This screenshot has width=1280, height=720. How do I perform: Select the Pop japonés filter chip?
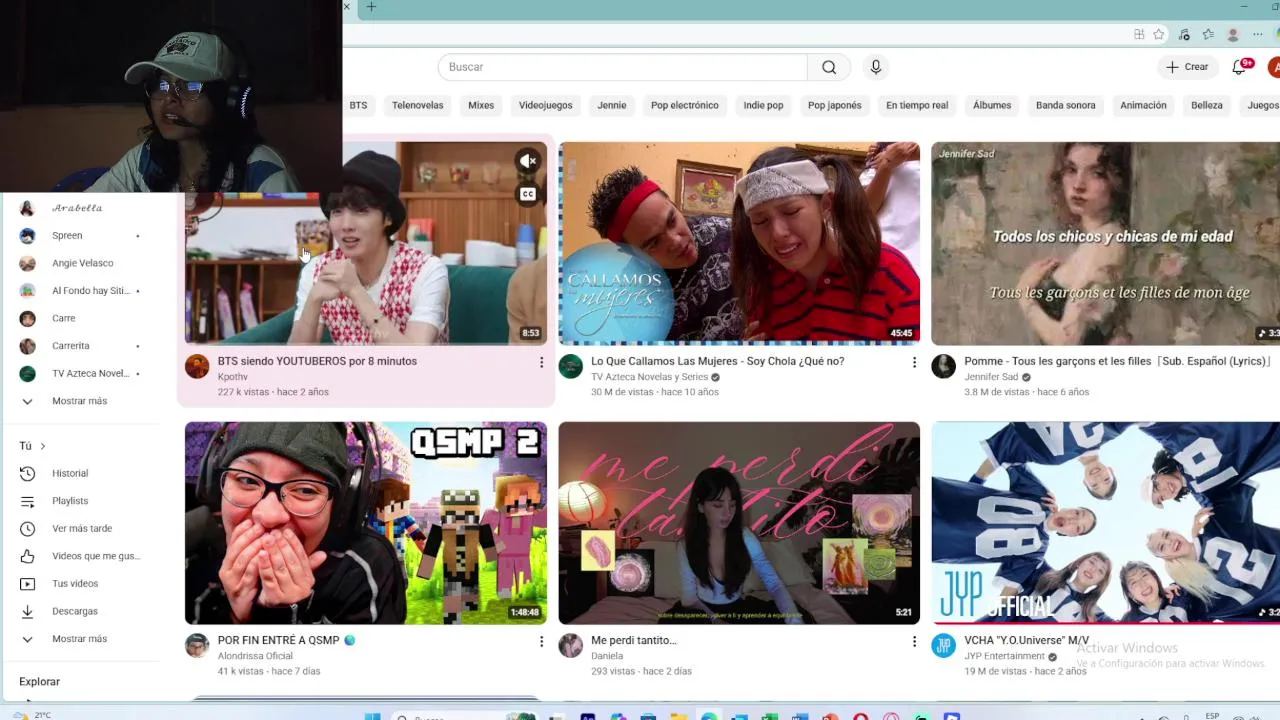click(835, 105)
